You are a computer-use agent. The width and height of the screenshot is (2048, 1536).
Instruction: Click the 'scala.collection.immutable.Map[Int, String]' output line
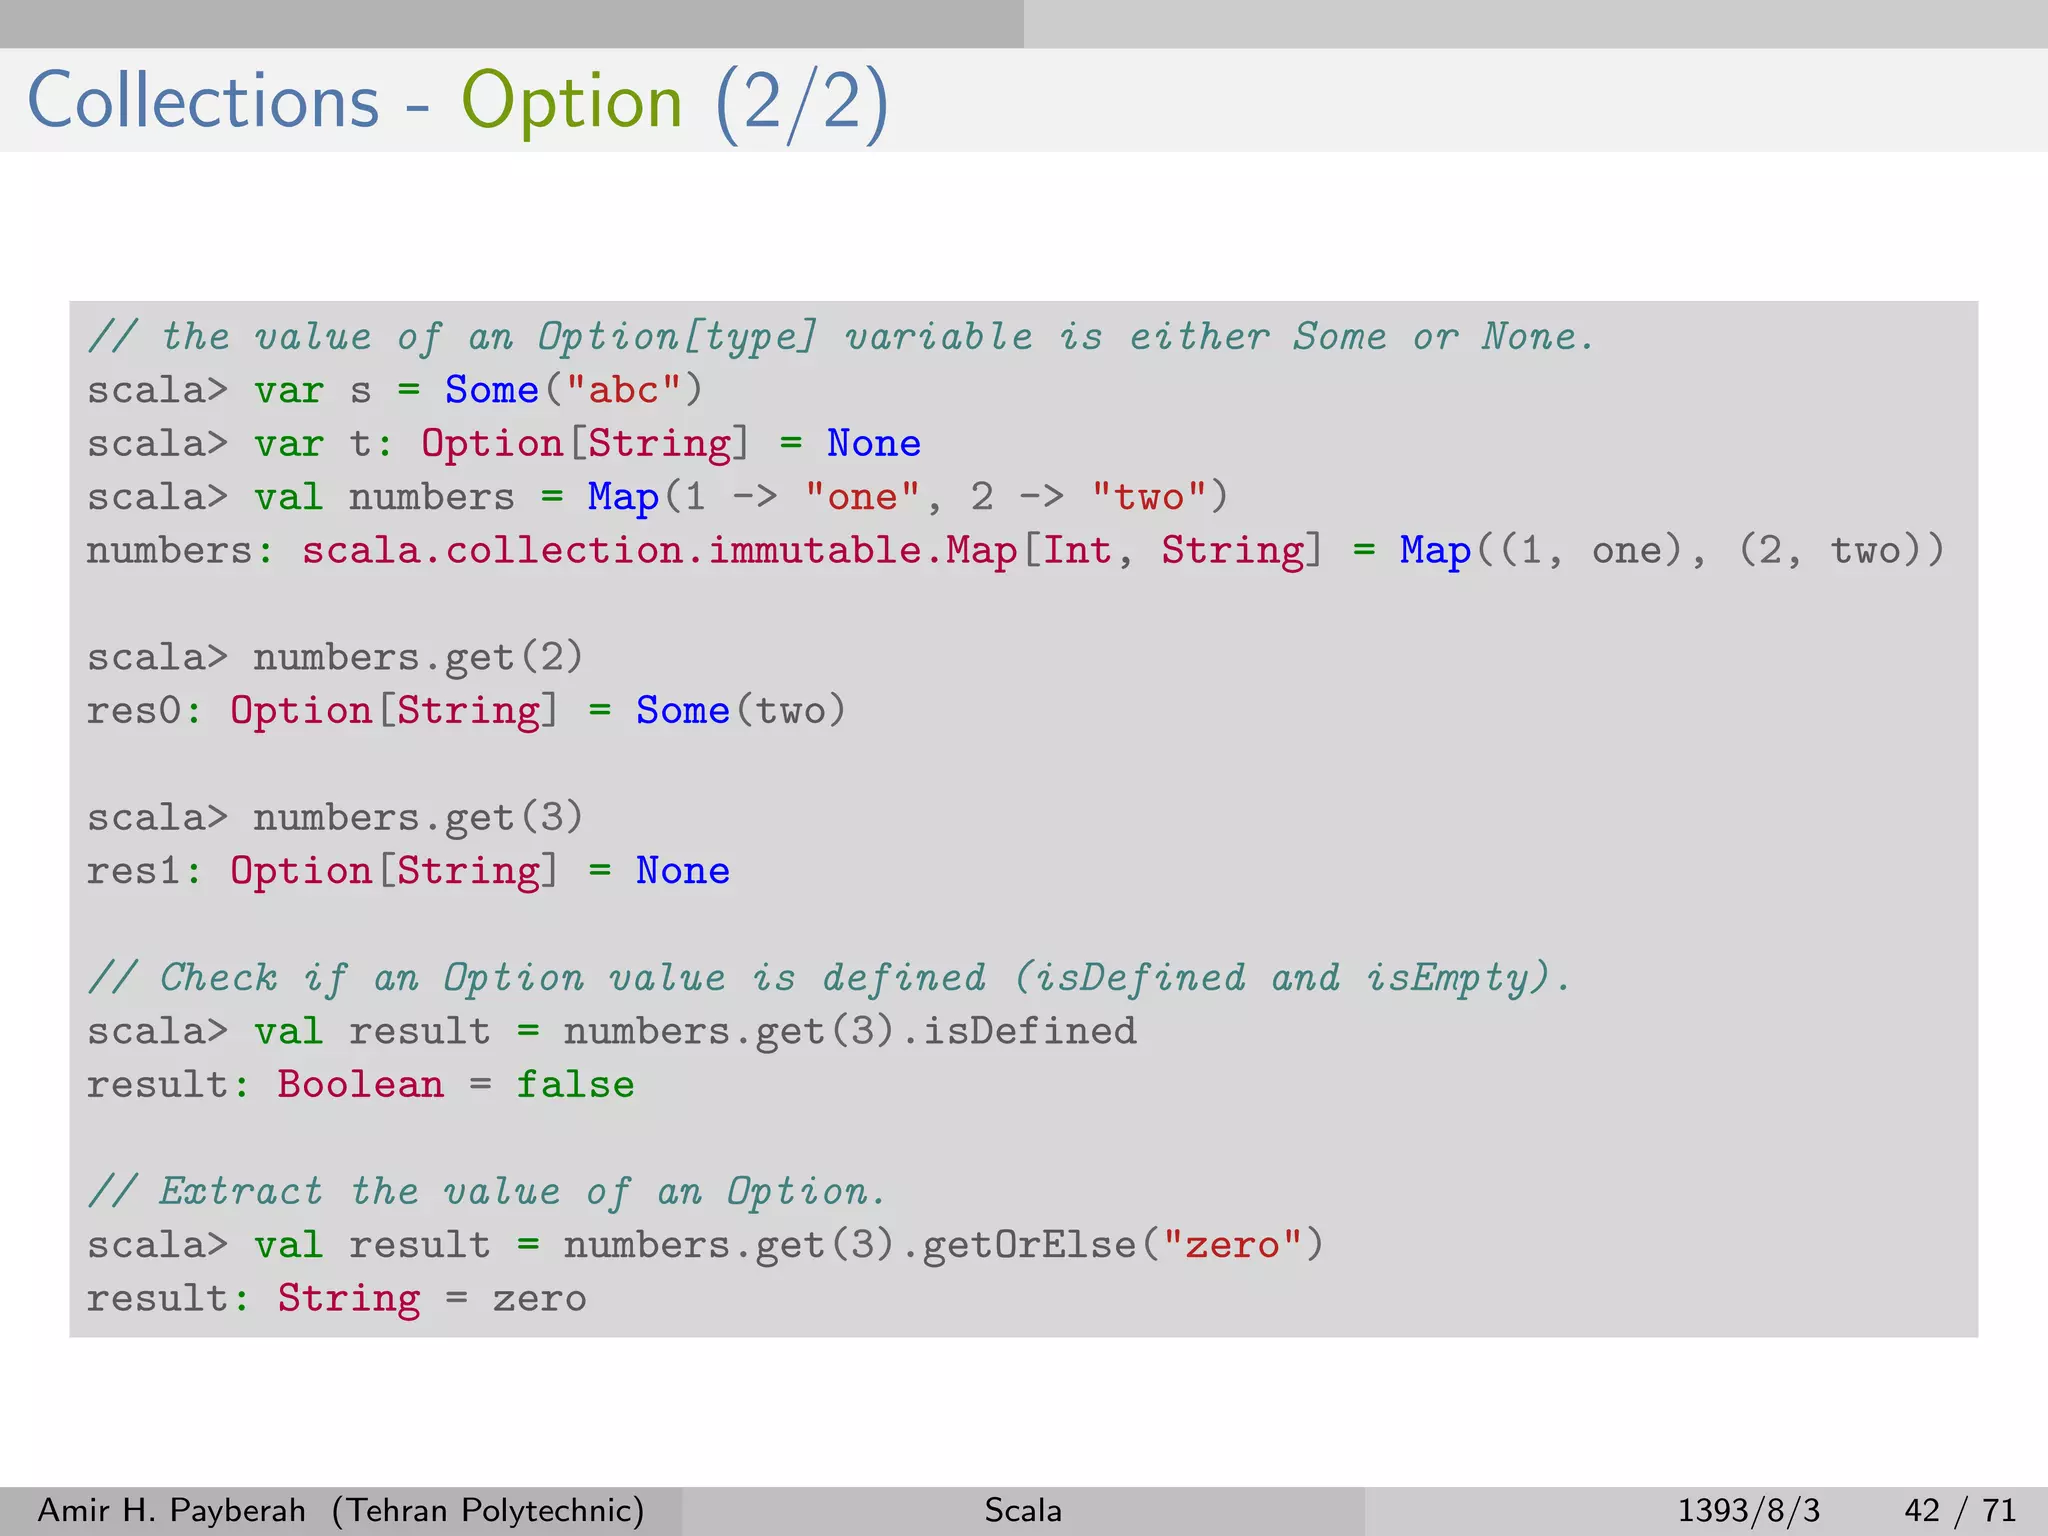(x=1015, y=551)
